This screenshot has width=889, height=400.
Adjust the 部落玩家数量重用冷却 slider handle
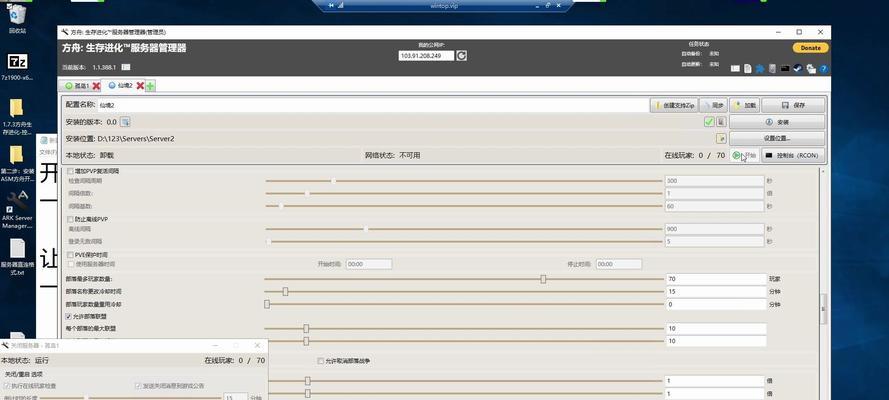coord(266,304)
